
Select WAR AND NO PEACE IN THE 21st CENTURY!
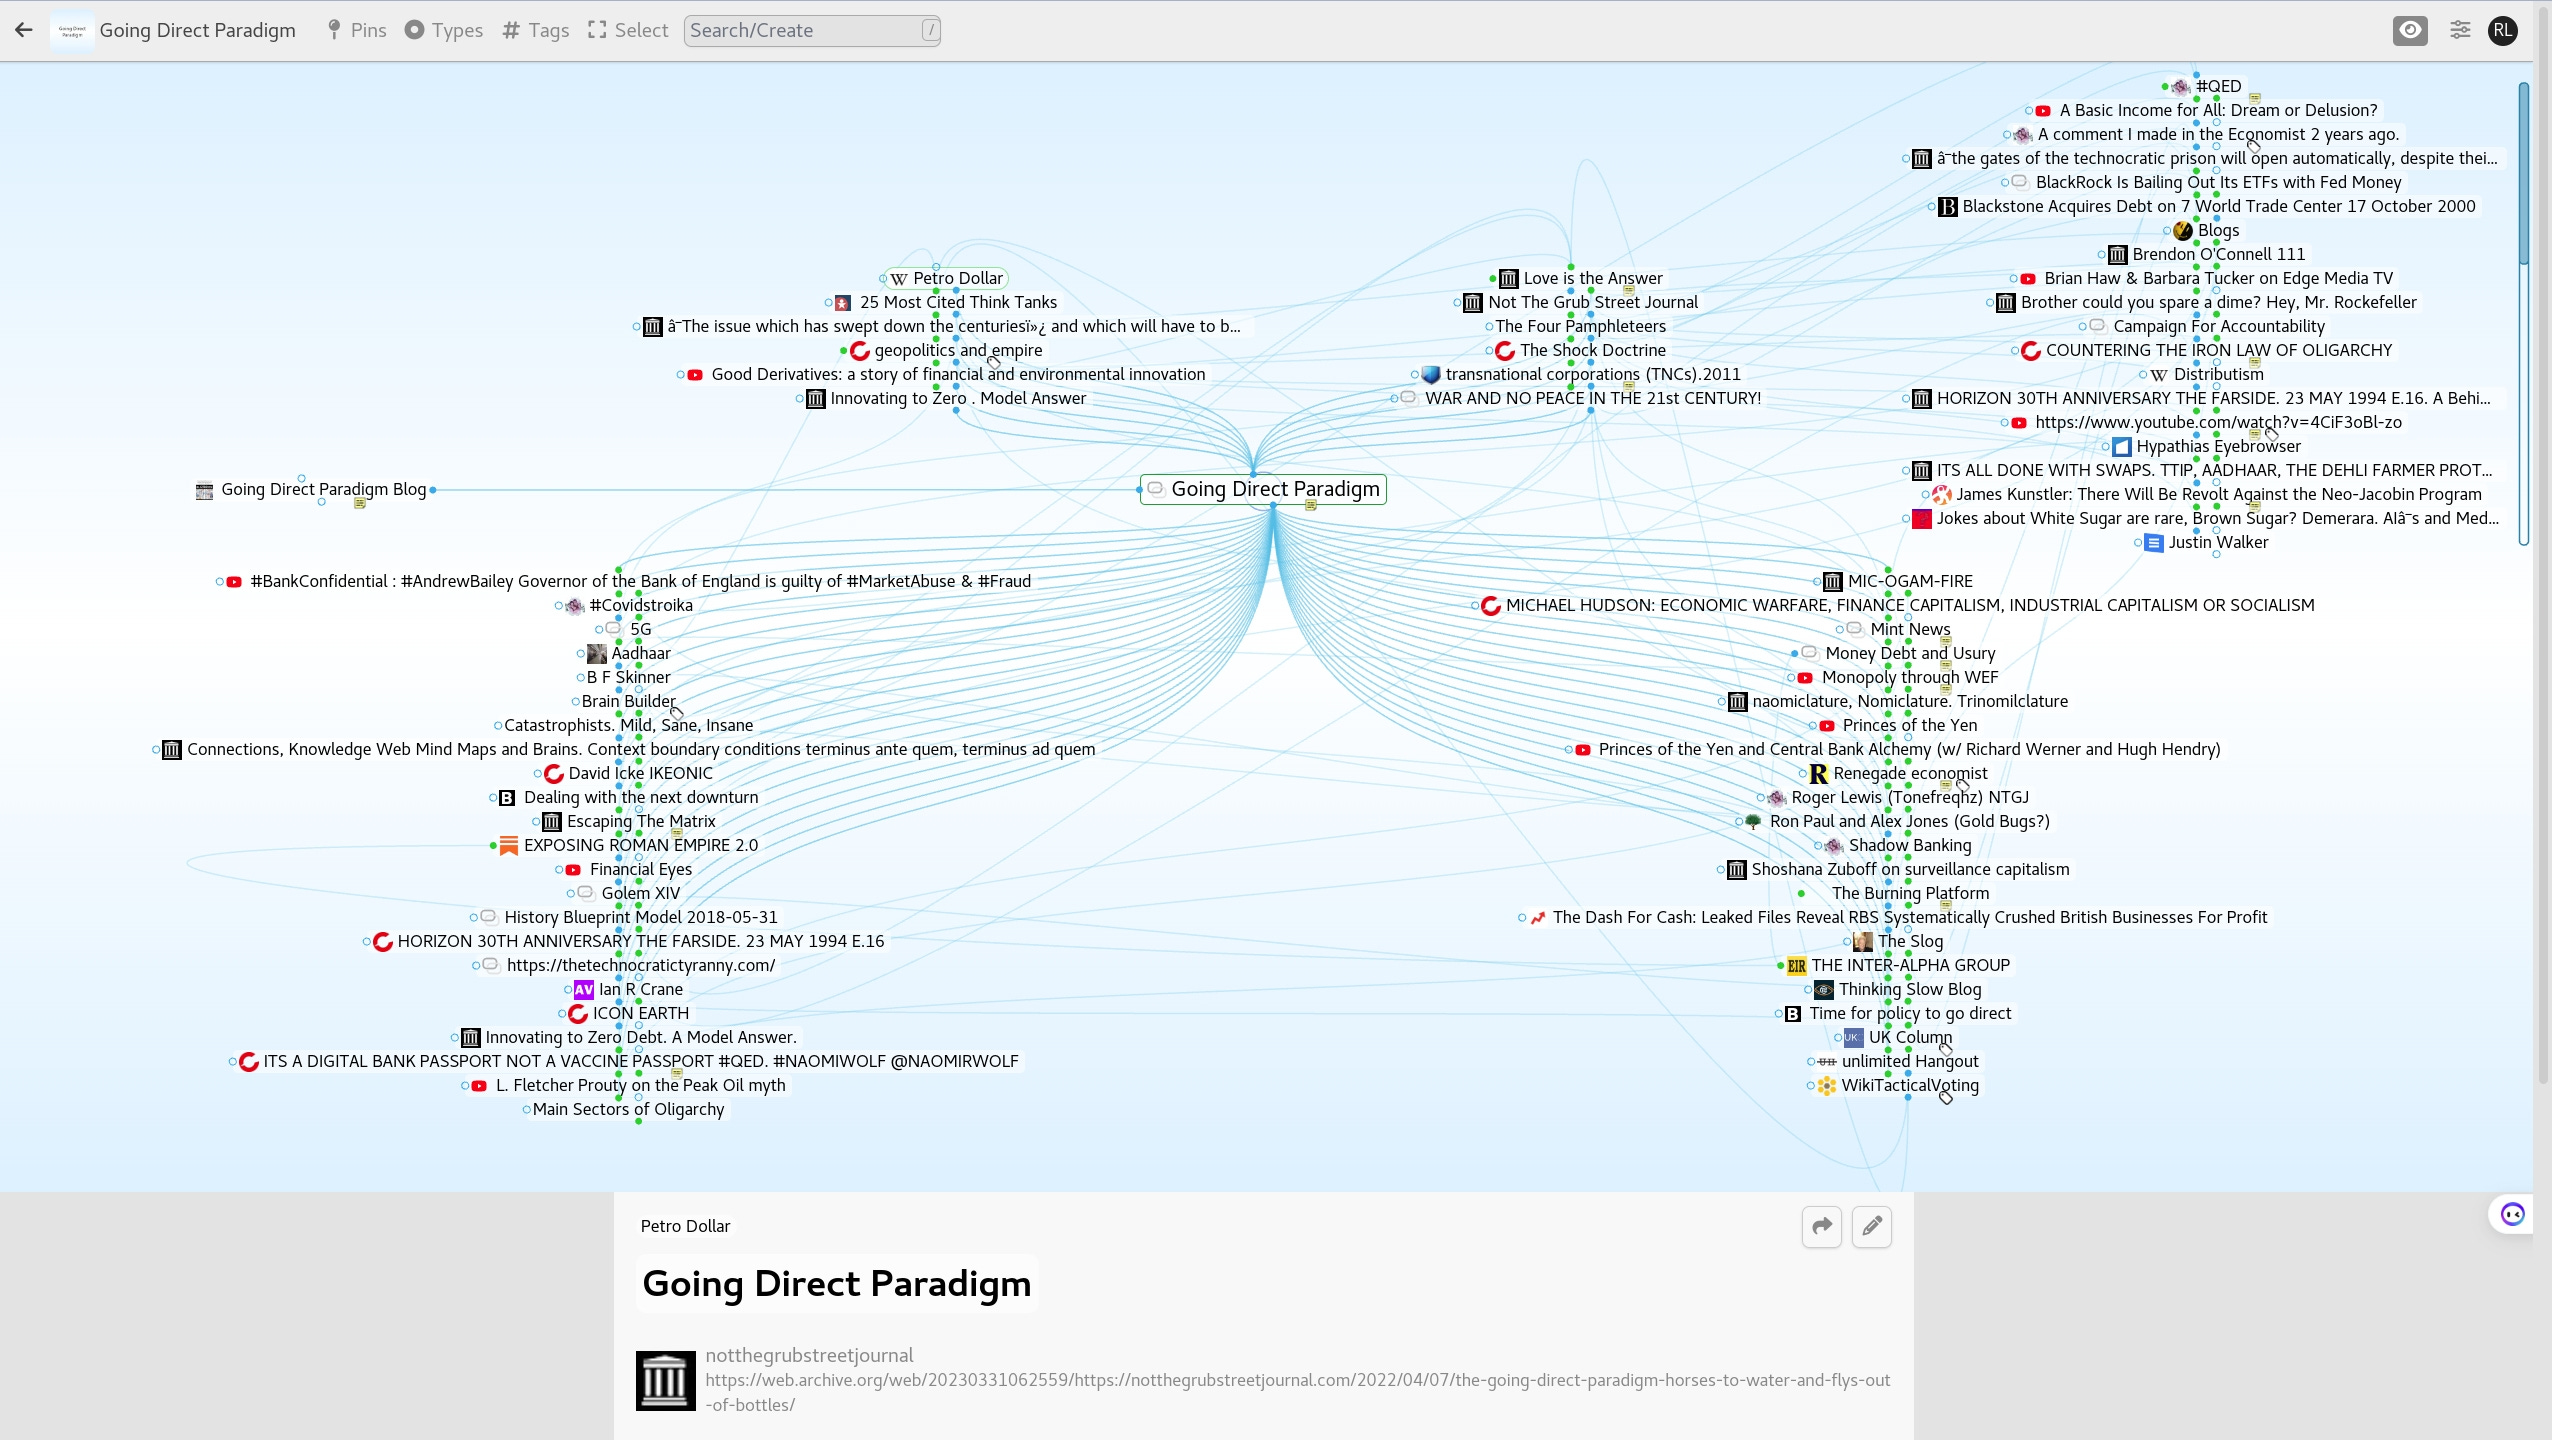coord(1593,398)
